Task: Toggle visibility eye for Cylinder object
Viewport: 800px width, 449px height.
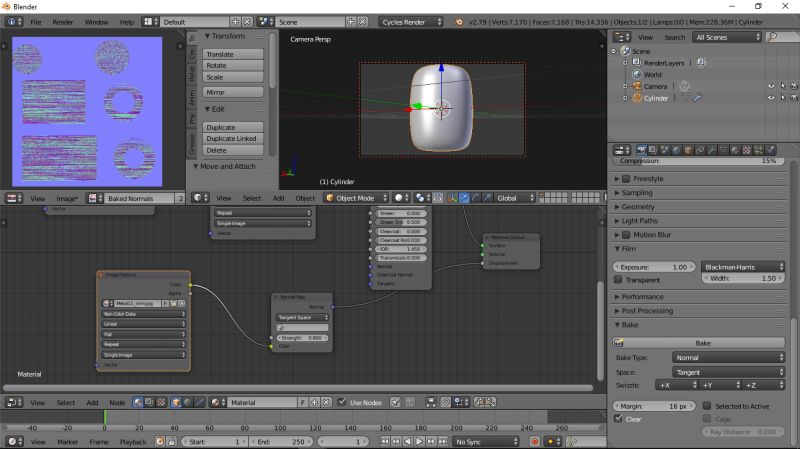Action: click(770, 97)
